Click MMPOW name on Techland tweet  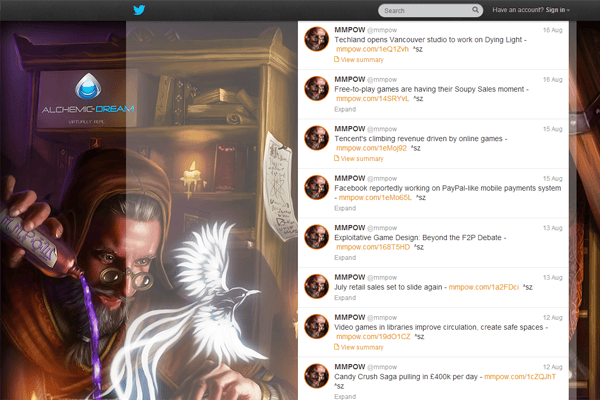pyautogui.click(x=350, y=30)
